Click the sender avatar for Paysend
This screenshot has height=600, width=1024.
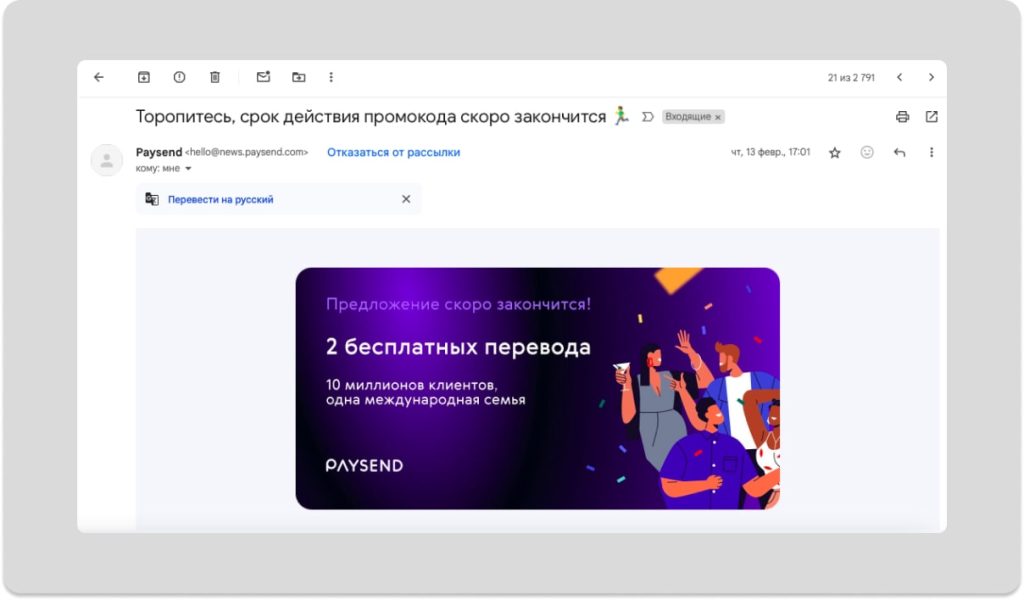point(106,160)
